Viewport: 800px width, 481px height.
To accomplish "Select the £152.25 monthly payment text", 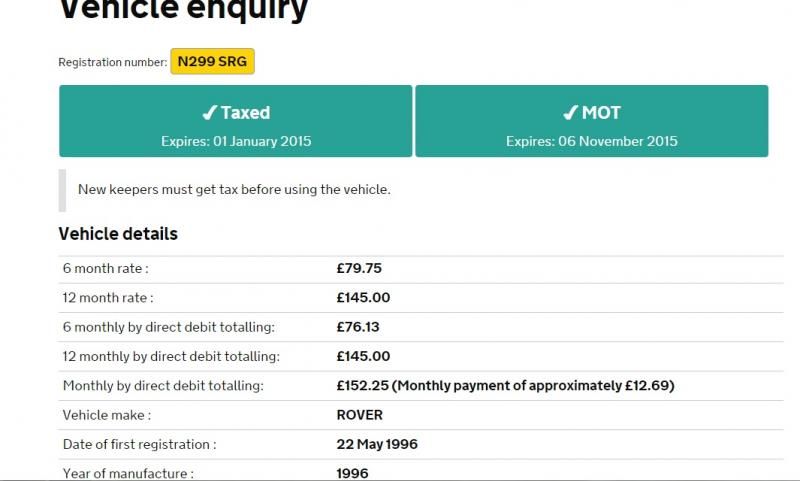I will [505, 386].
